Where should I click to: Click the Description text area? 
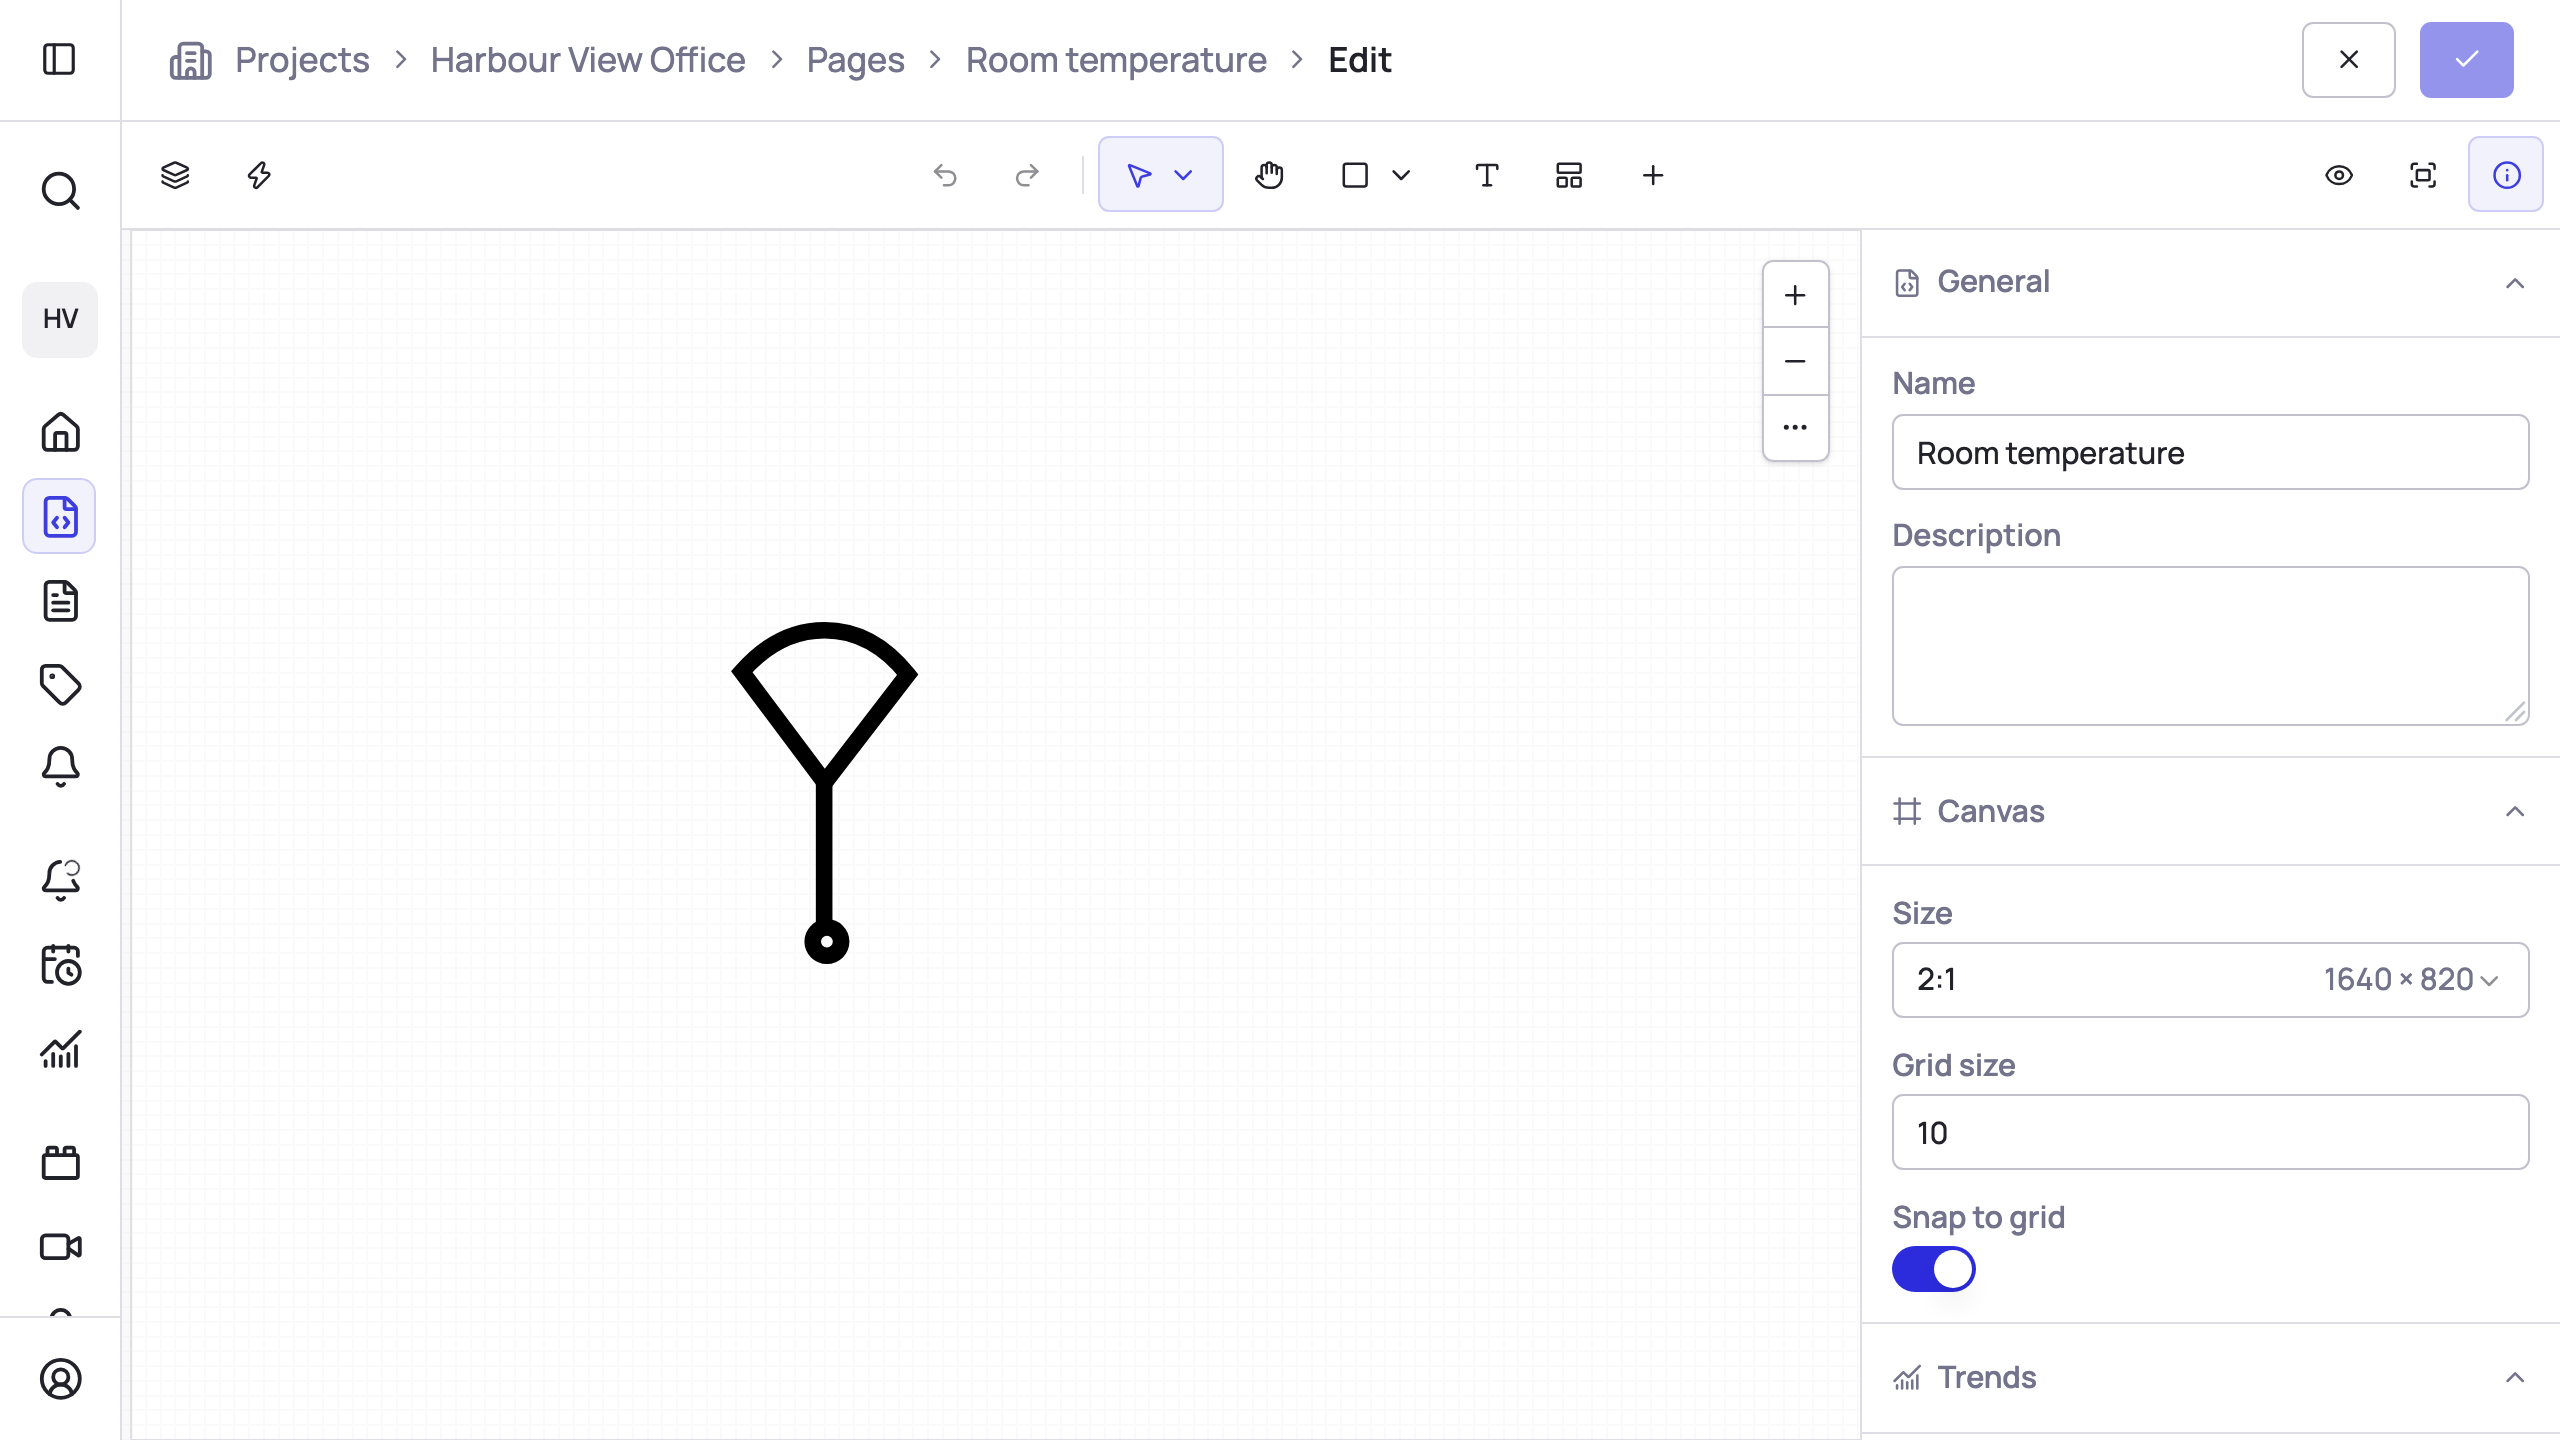coord(2210,646)
